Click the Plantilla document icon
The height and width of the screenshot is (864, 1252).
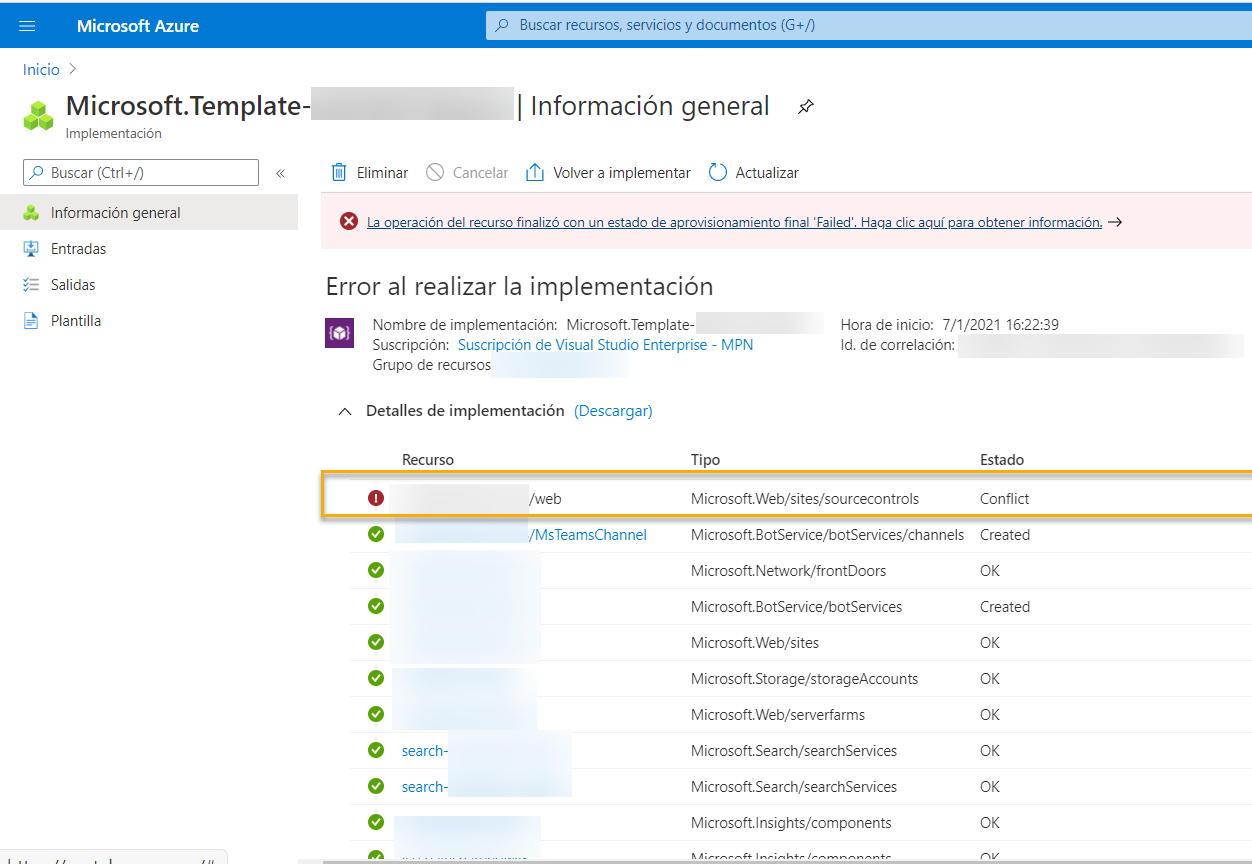[x=31, y=321]
